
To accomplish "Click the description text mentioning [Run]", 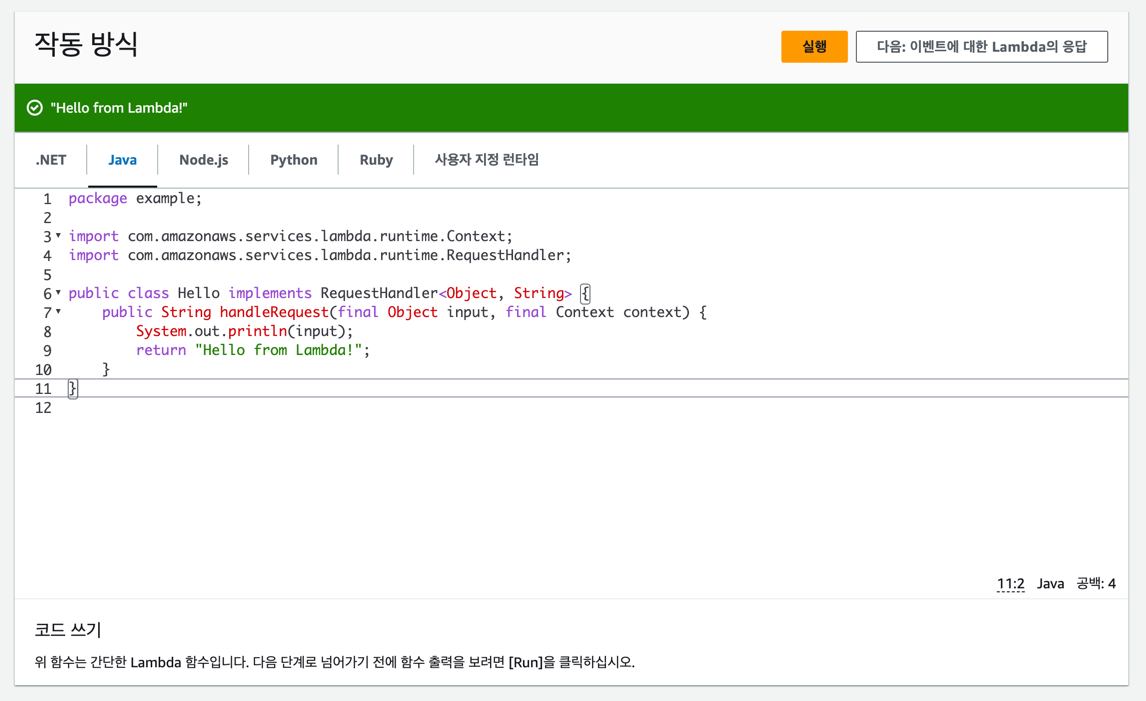I will pos(335,662).
